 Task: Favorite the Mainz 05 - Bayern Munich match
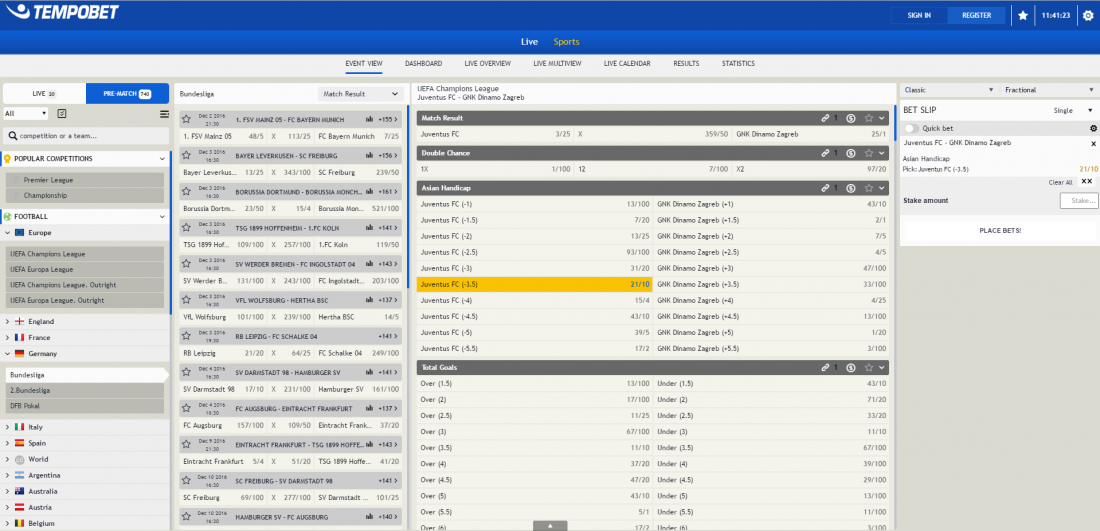click(187, 119)
